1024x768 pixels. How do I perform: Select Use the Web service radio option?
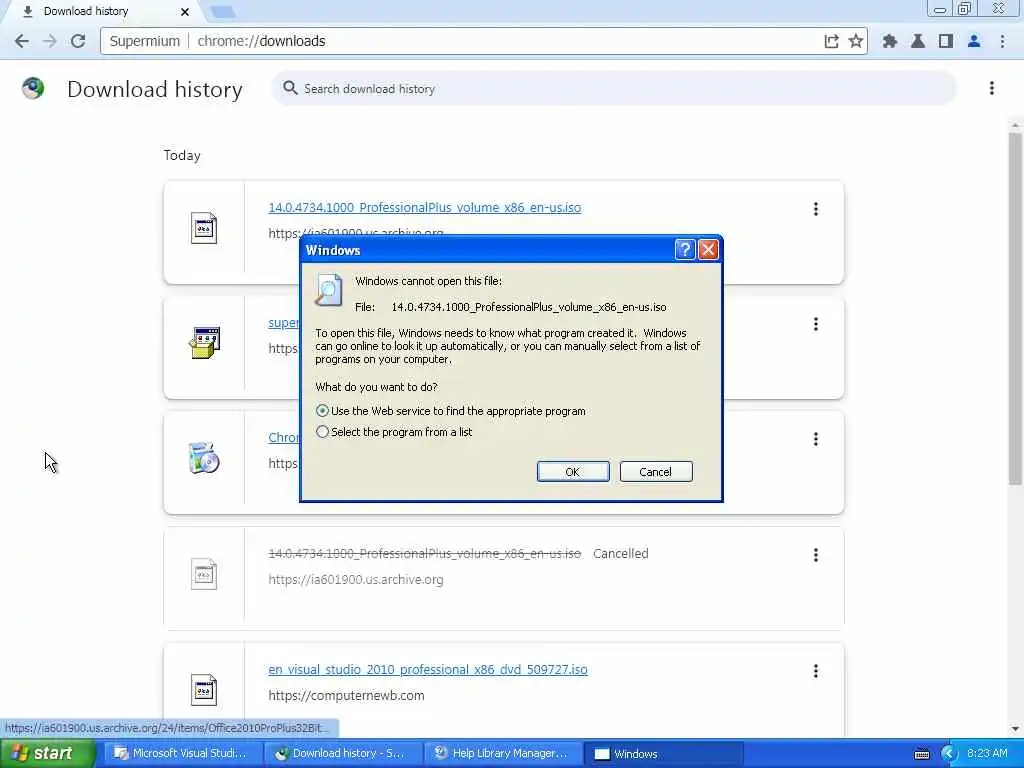coord(322,411)
